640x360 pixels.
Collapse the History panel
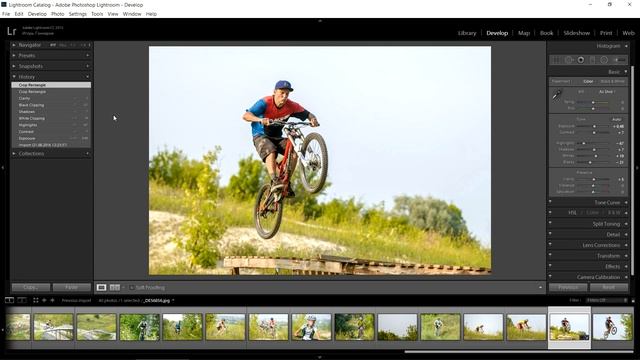[14, 76]
